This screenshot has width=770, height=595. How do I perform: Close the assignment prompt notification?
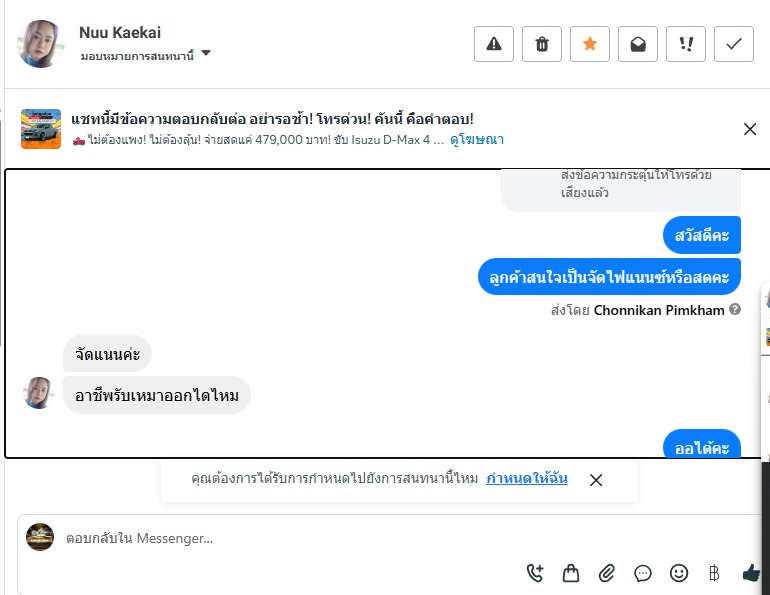[596, 480]
